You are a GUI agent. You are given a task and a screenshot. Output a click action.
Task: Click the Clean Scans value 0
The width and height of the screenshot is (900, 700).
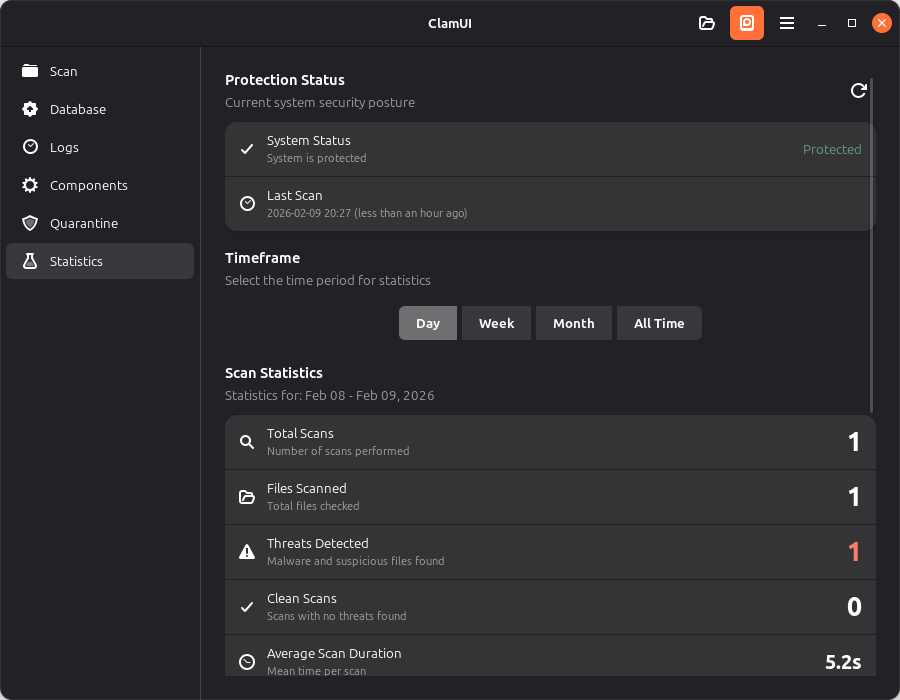point(854,606)
